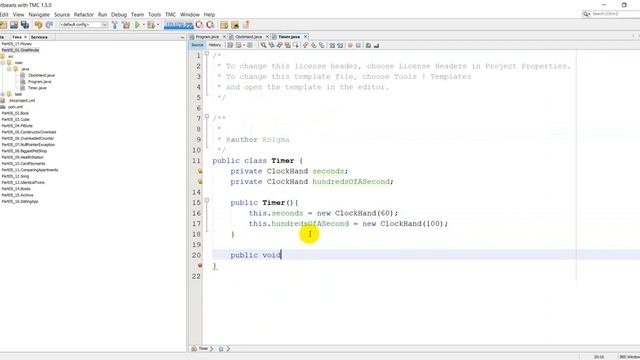640x360 pixels.
Task: Collapse the main folder node
Action: (x=3, y=63)
